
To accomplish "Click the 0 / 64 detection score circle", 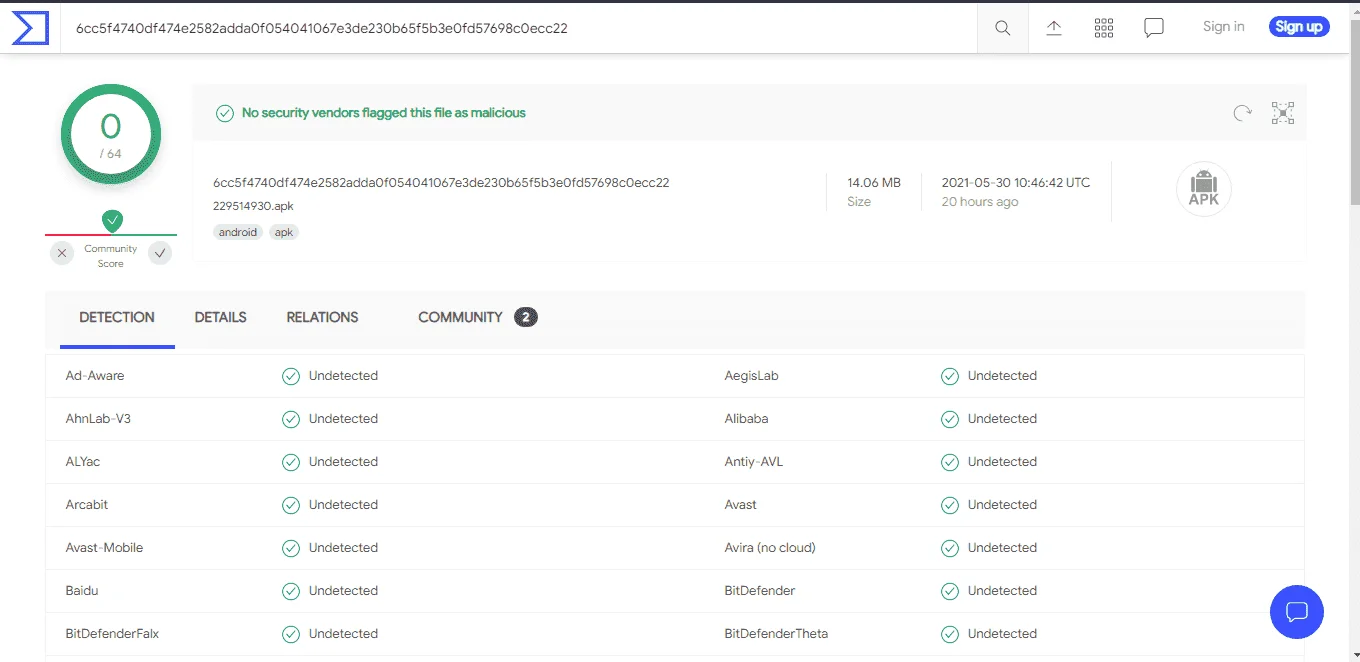I will pyautogui.click(x=111, y=134).
